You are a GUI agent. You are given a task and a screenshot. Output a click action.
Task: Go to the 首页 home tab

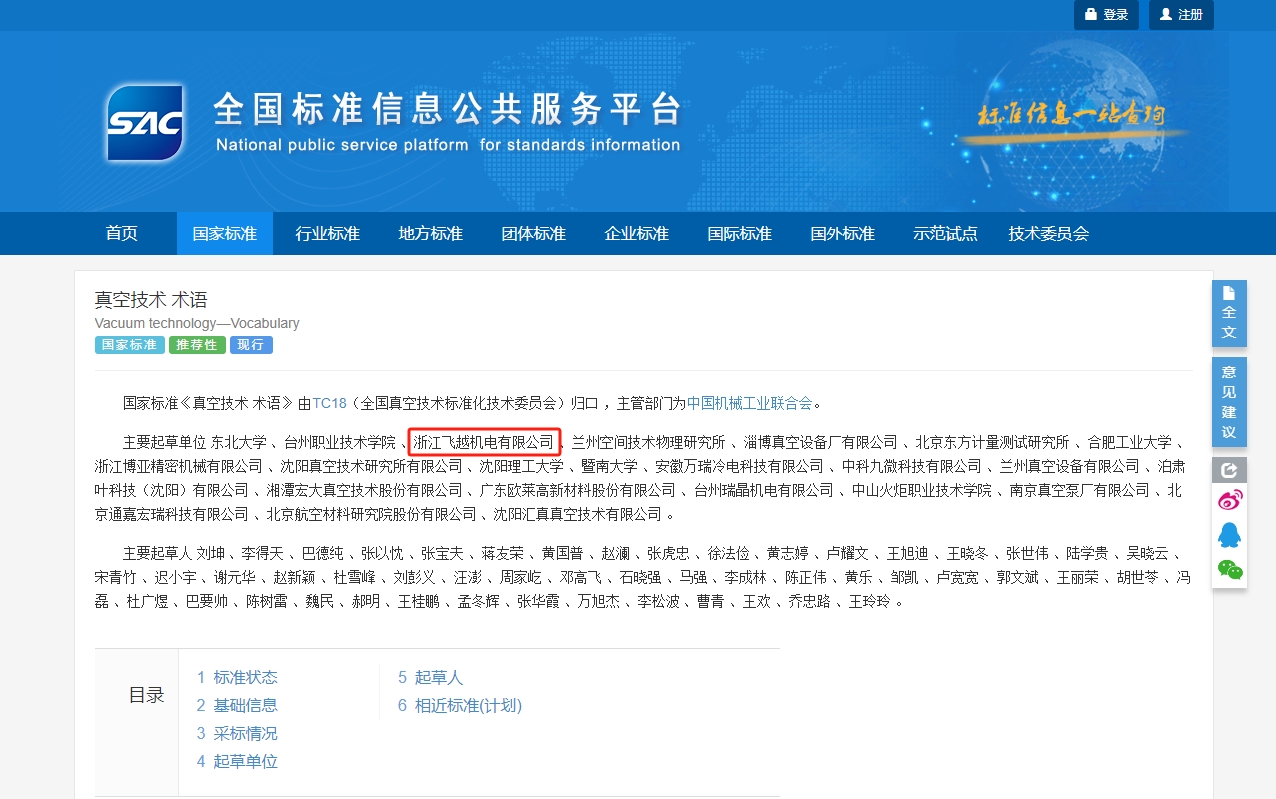(122, 234)
